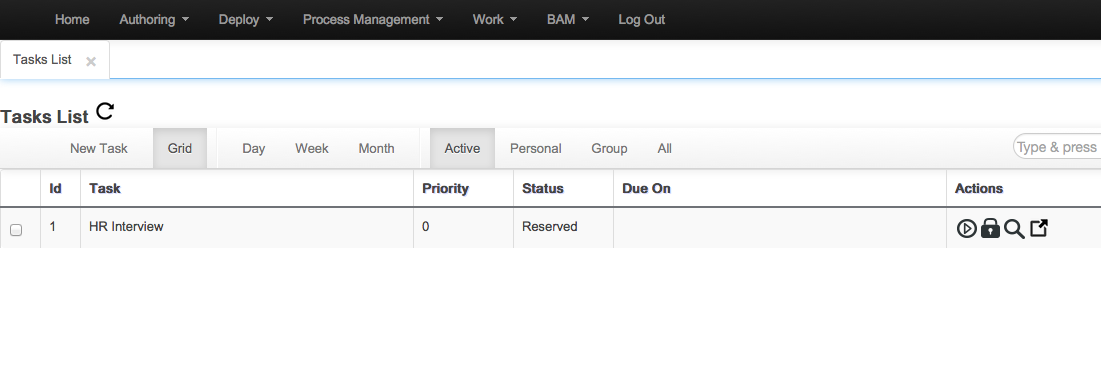Tick the checkbox for HR Interview row
The width and height of the screenshot is (1101, 389).
(x=16, y=230)
